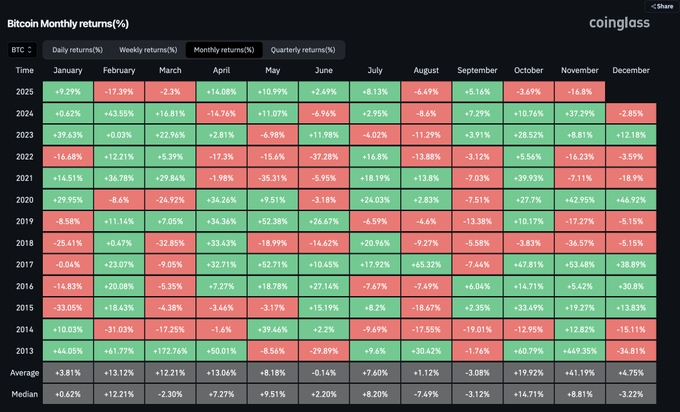Click the Time column header
The width and height of the screenshot is (680, 412).
(24, 70)
